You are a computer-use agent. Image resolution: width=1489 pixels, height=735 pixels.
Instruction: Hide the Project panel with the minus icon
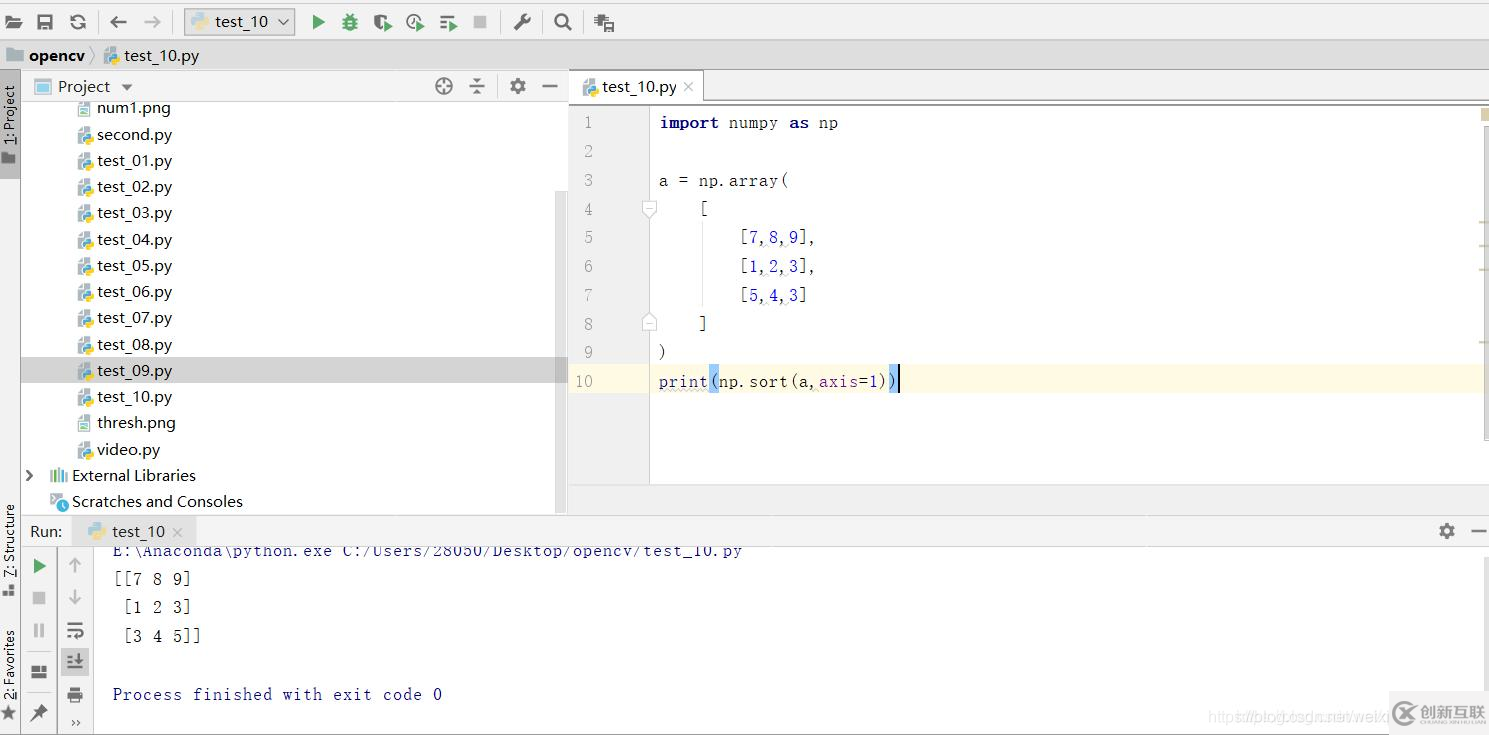click(550, 86)
